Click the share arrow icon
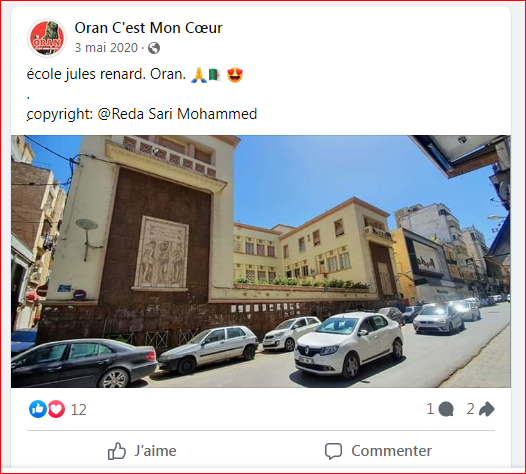This screenshot has width=526, height=474. [487, 409]
